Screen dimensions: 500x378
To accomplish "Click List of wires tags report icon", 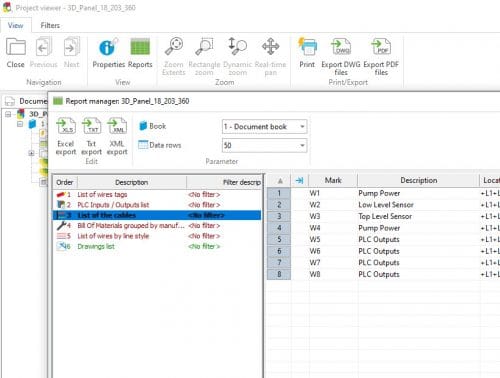I will [x=61, y=194].
